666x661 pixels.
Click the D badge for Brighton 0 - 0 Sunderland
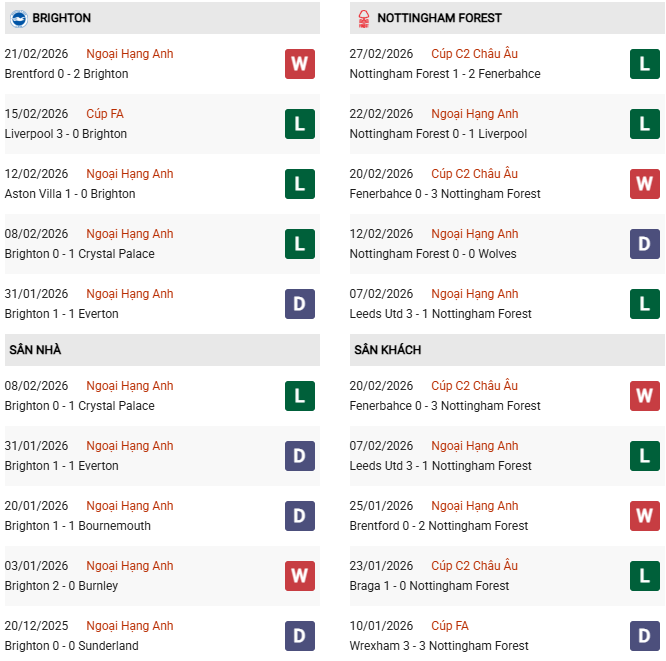300,636
